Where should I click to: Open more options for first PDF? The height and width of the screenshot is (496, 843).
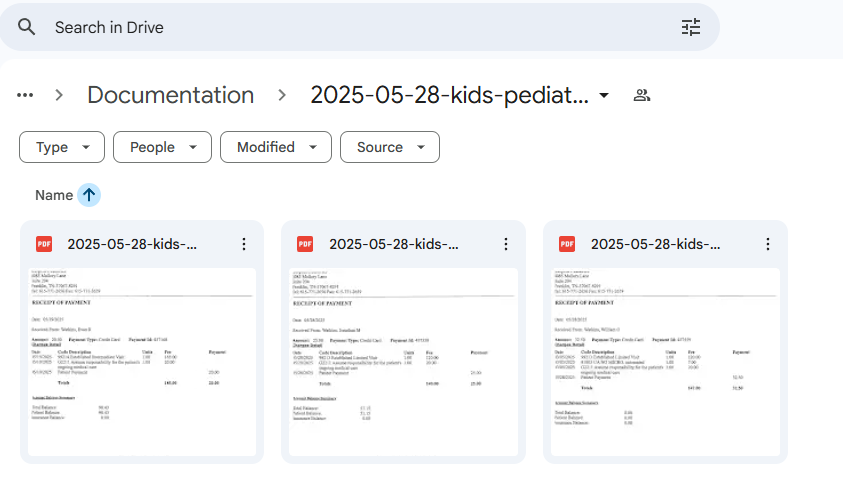[x=243, y=244]
